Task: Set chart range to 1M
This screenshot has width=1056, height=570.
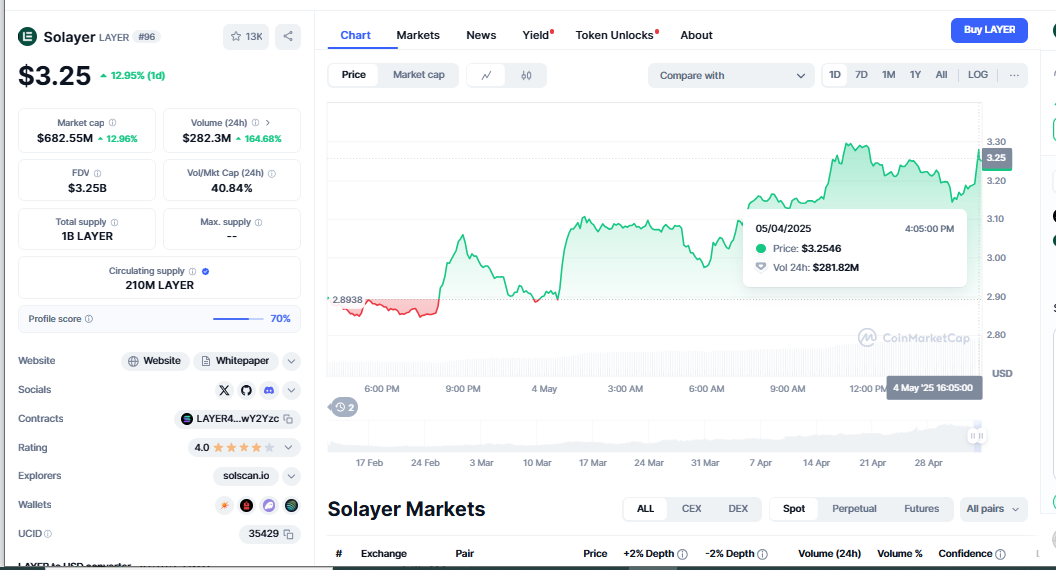Action: point(888,75)
